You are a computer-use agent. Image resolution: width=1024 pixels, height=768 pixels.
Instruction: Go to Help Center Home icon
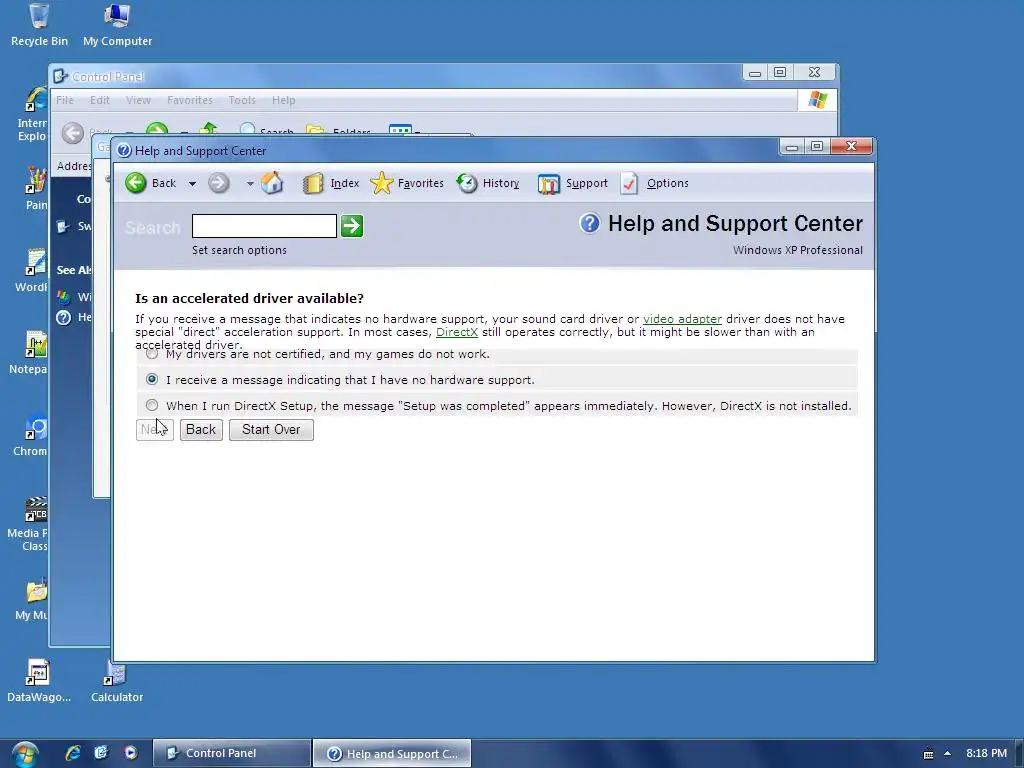click(272, 183)
